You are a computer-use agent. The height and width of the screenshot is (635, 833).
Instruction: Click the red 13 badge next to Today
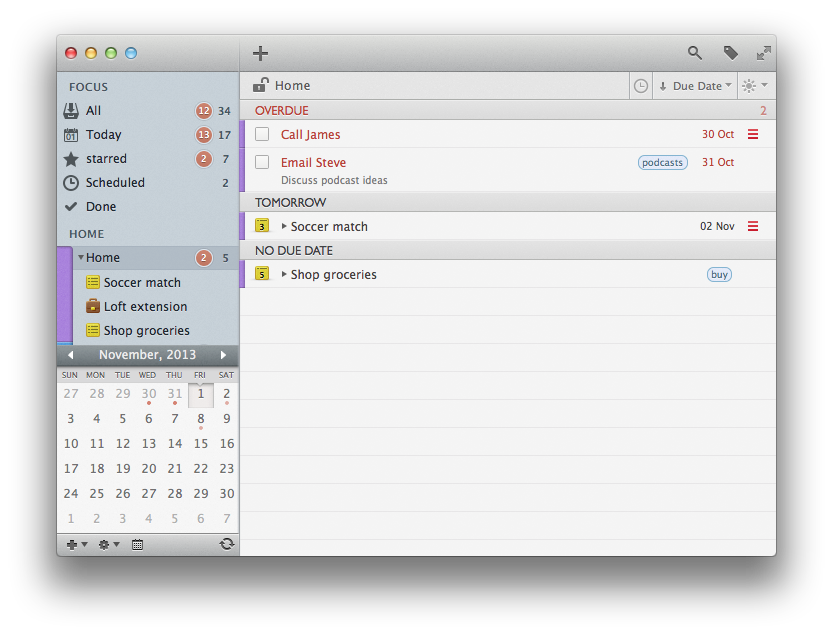203,135
